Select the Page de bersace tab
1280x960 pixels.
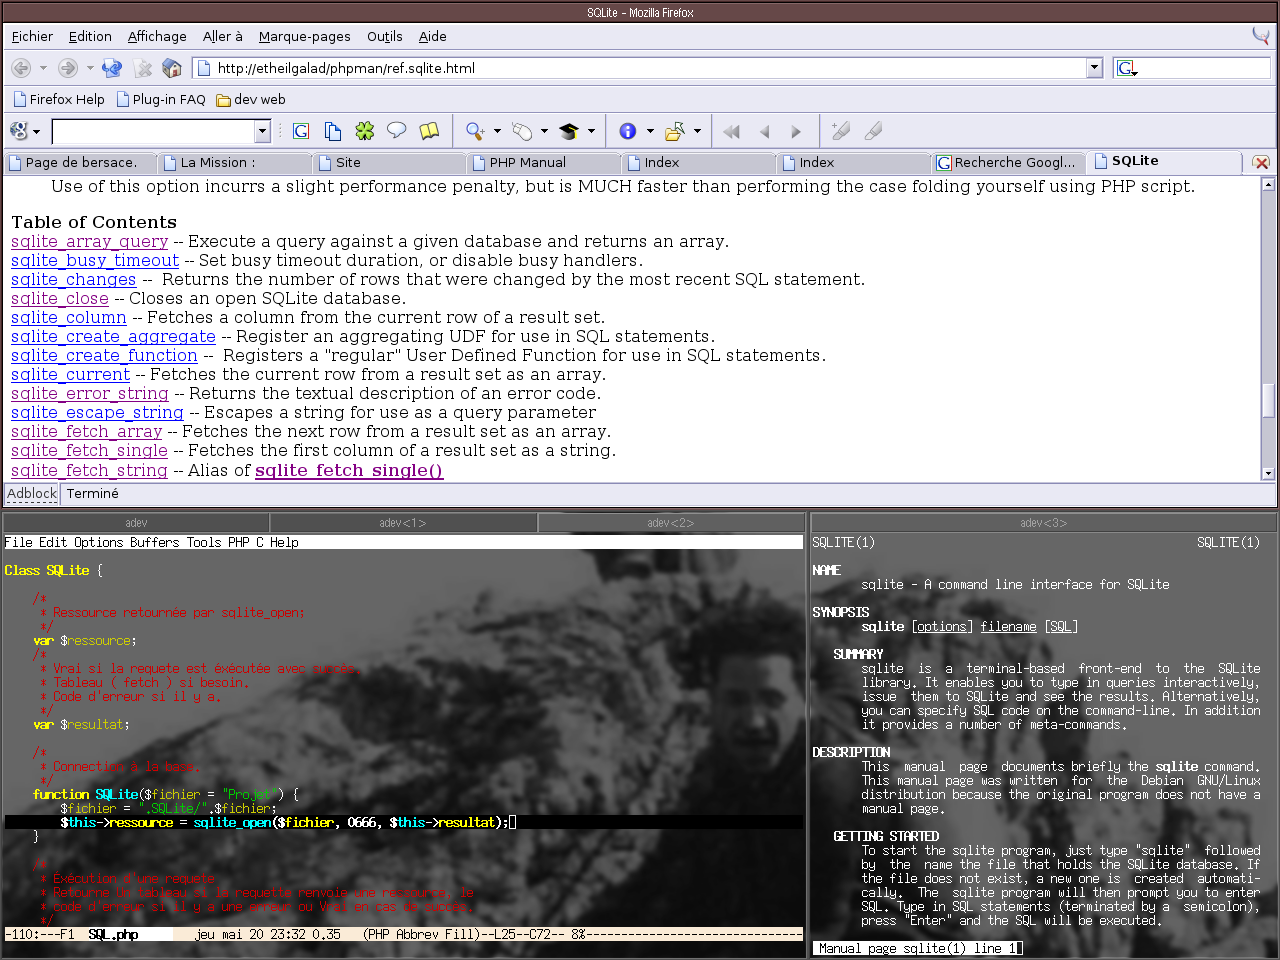(x=80, y=162)
